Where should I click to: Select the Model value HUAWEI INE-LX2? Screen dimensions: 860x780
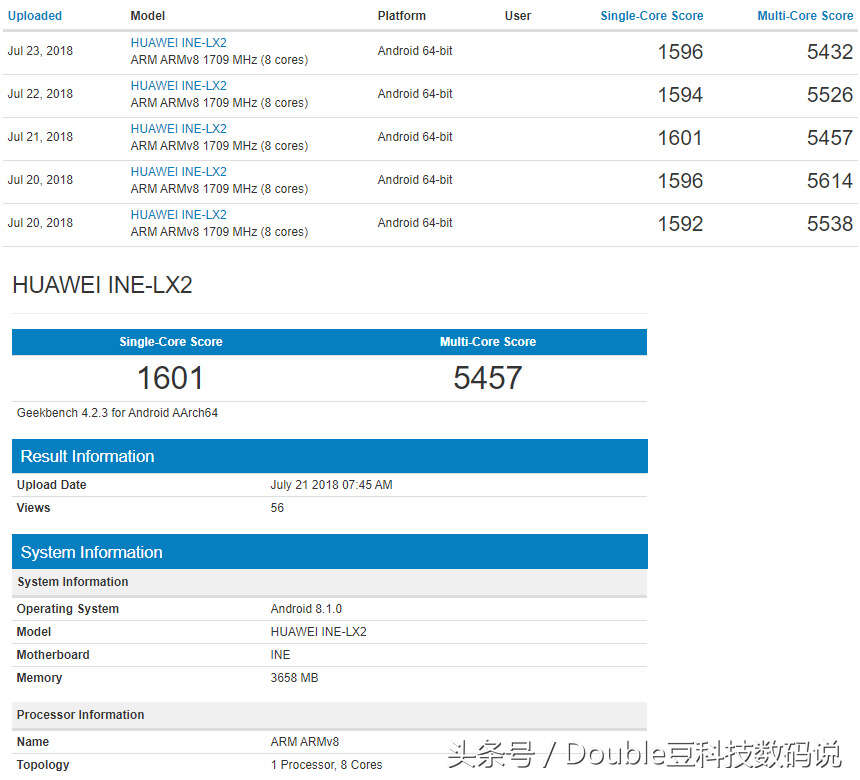[319, 632]
